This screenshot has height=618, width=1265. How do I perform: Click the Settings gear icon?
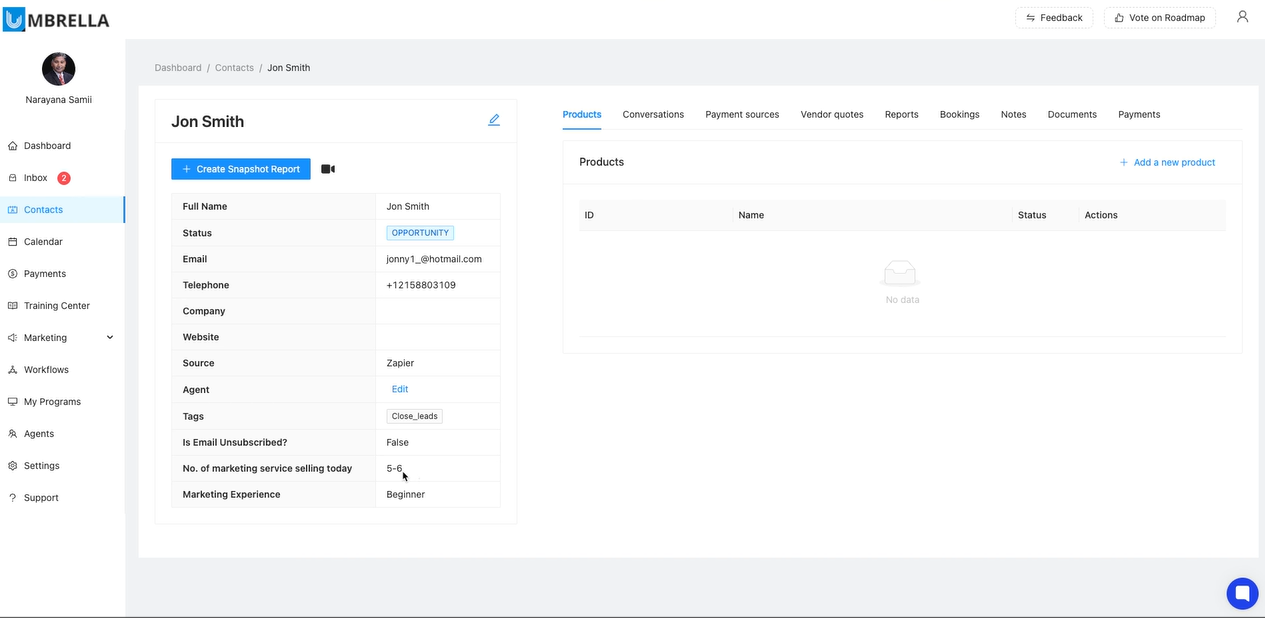tap(13, 466)
